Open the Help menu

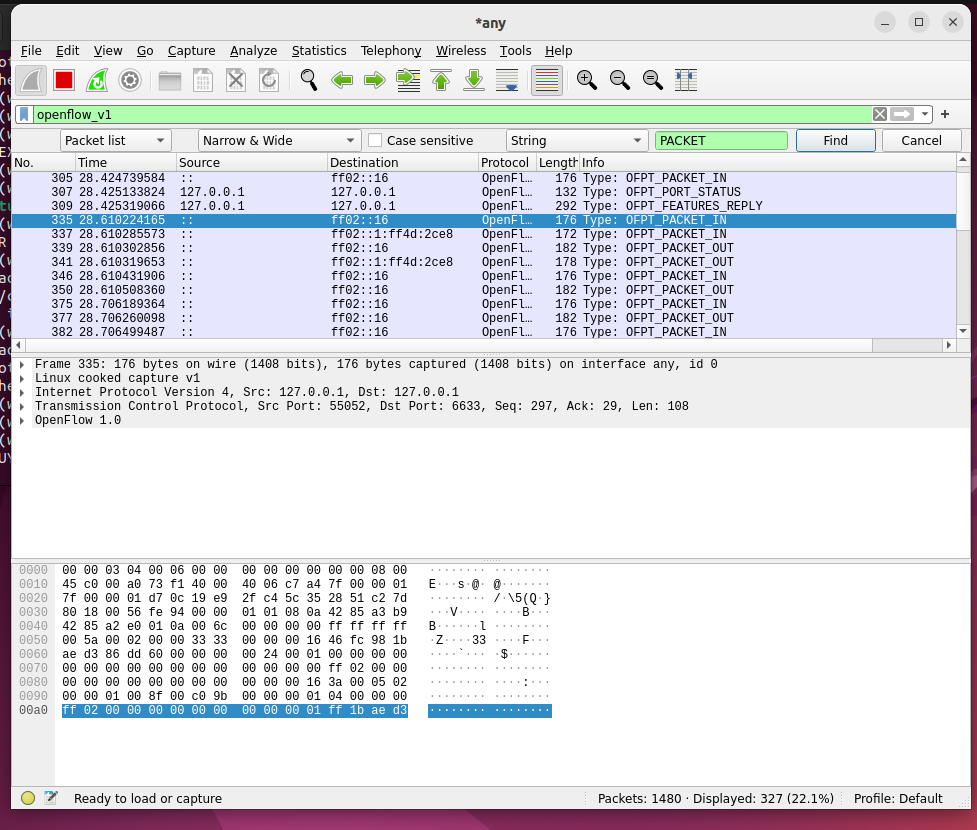tap(558, 50)
